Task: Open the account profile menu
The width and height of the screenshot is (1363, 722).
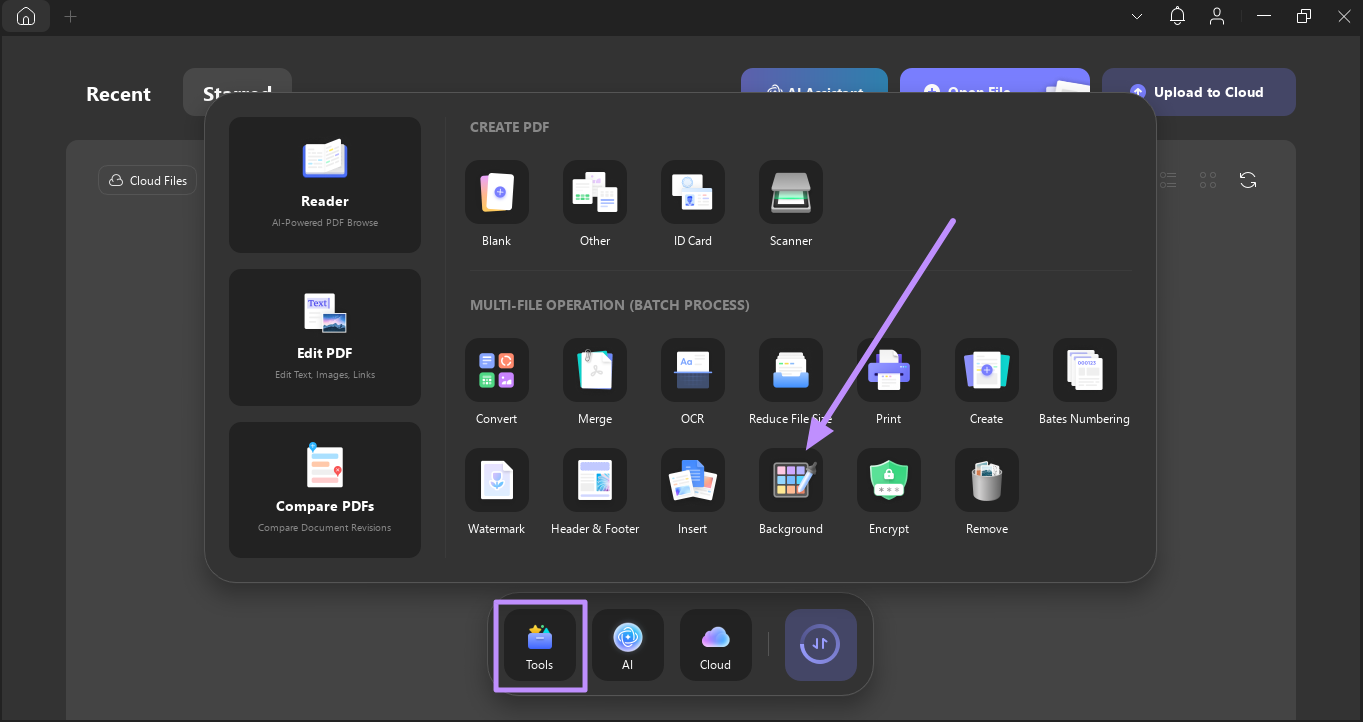Action: coord(1217,16)
